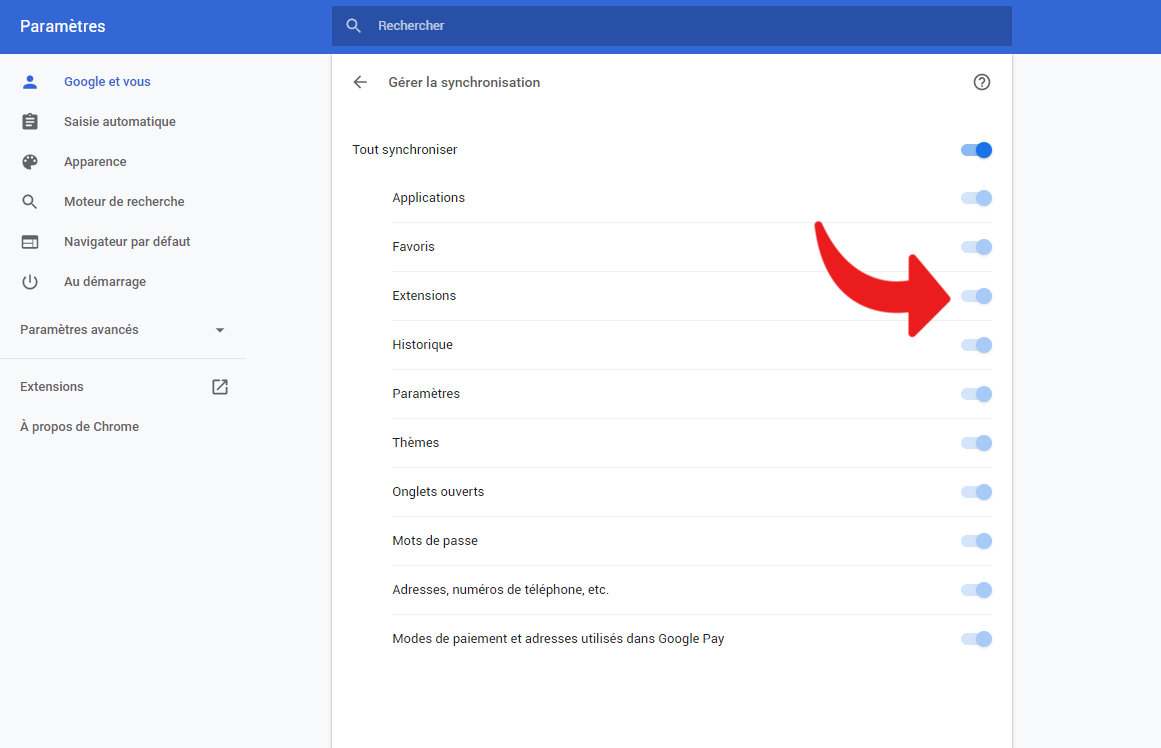
Task: Open Moteur de recherche section
Action: point(123,201)
